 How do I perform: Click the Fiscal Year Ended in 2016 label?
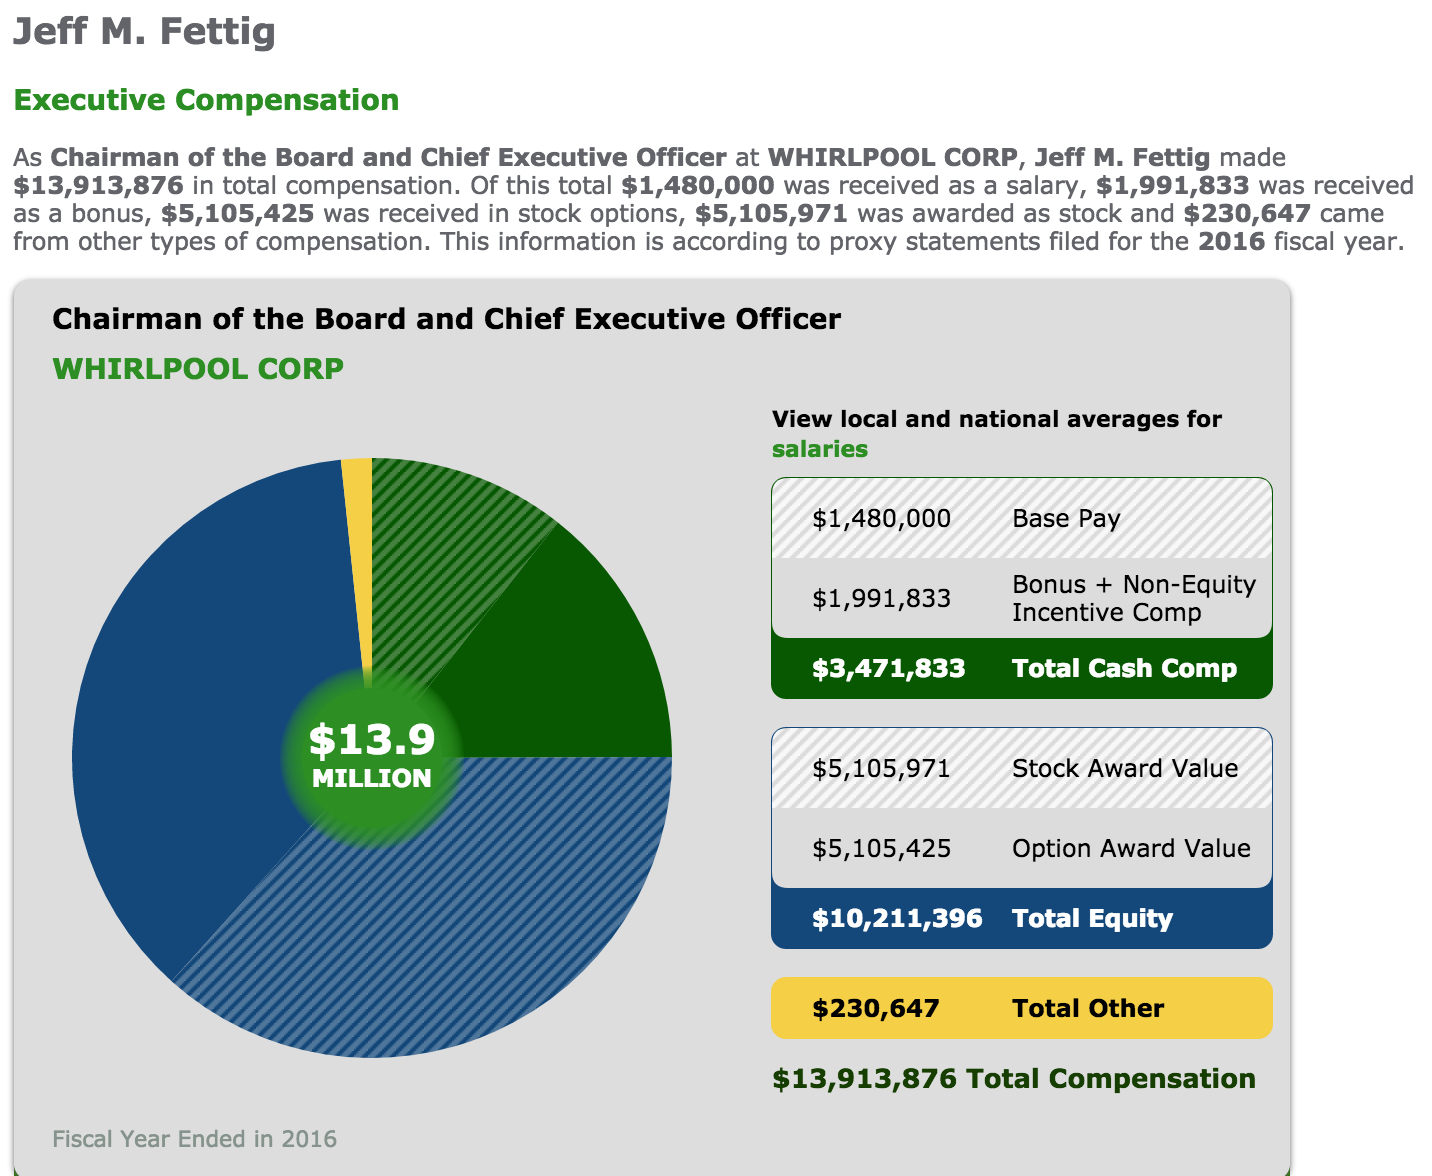[194, 1139]
